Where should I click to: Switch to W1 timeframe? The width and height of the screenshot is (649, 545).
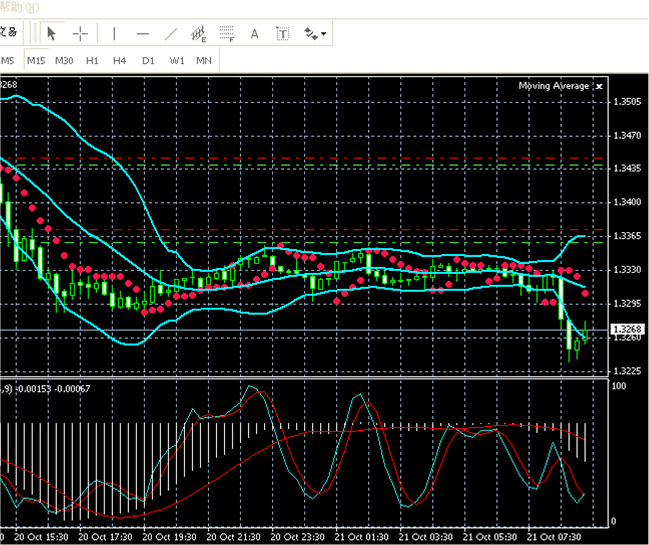tap(177, 61)
